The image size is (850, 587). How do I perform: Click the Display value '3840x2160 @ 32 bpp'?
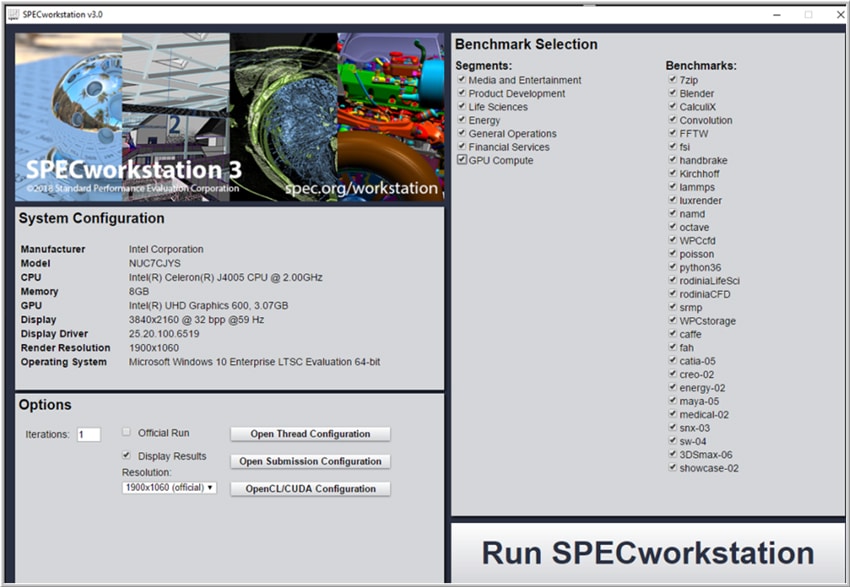(177, 319)
